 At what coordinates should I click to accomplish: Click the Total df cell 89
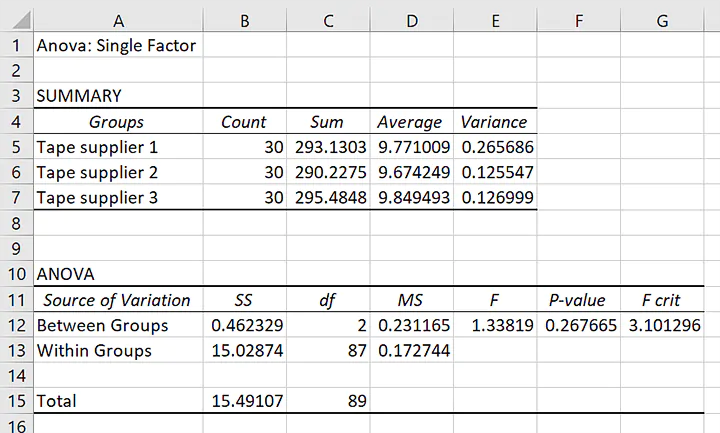[x=328, y=401]
